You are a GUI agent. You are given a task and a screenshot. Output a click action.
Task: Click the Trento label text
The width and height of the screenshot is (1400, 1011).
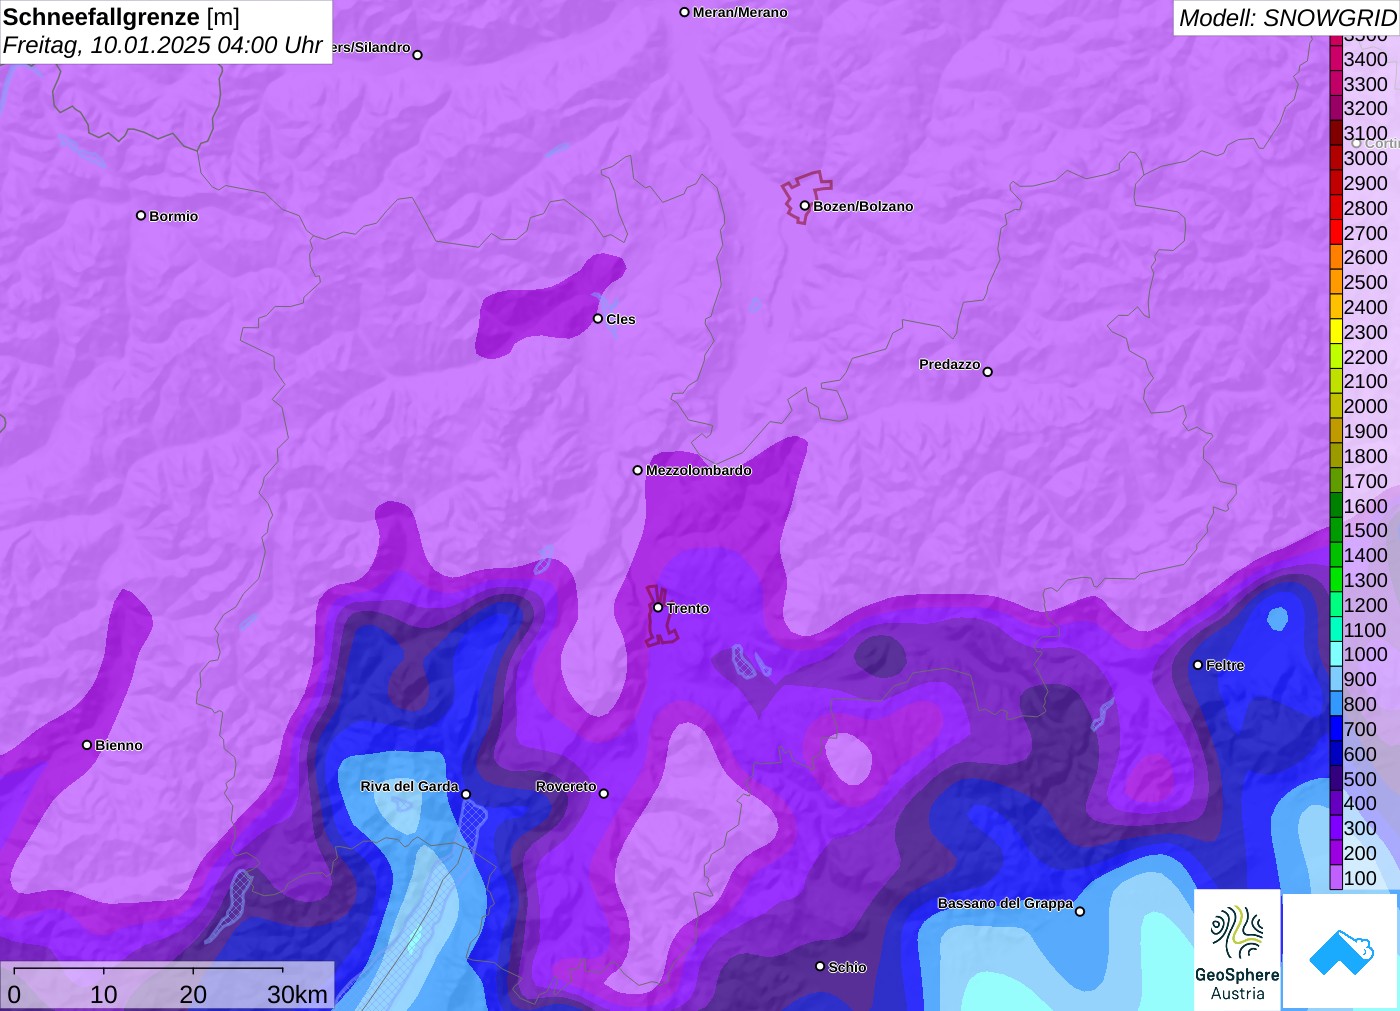pyautogui.click(x=688, y=608)
